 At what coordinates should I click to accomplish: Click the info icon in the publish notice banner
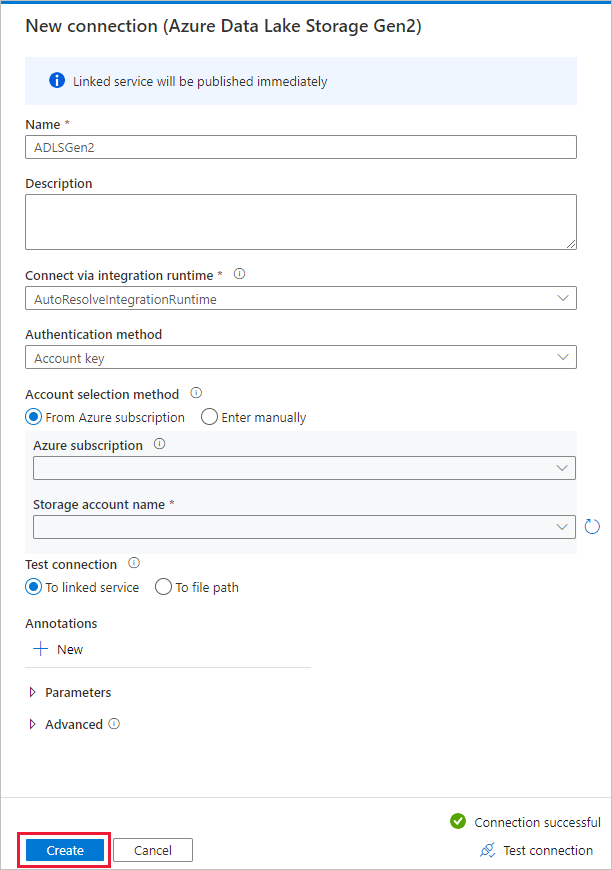pyautogui.click(x=57, y=81)
